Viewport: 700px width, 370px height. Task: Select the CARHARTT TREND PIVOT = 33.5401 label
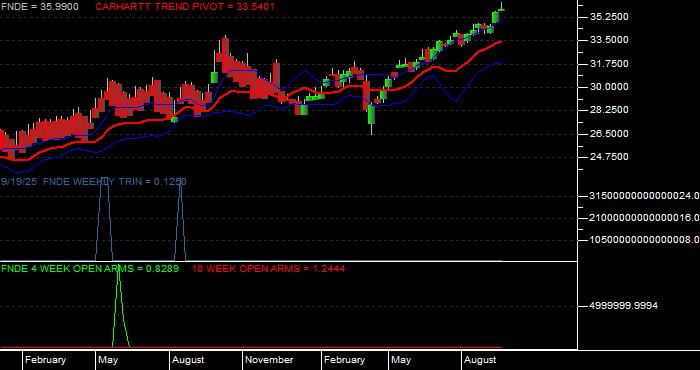click(185, 7)
